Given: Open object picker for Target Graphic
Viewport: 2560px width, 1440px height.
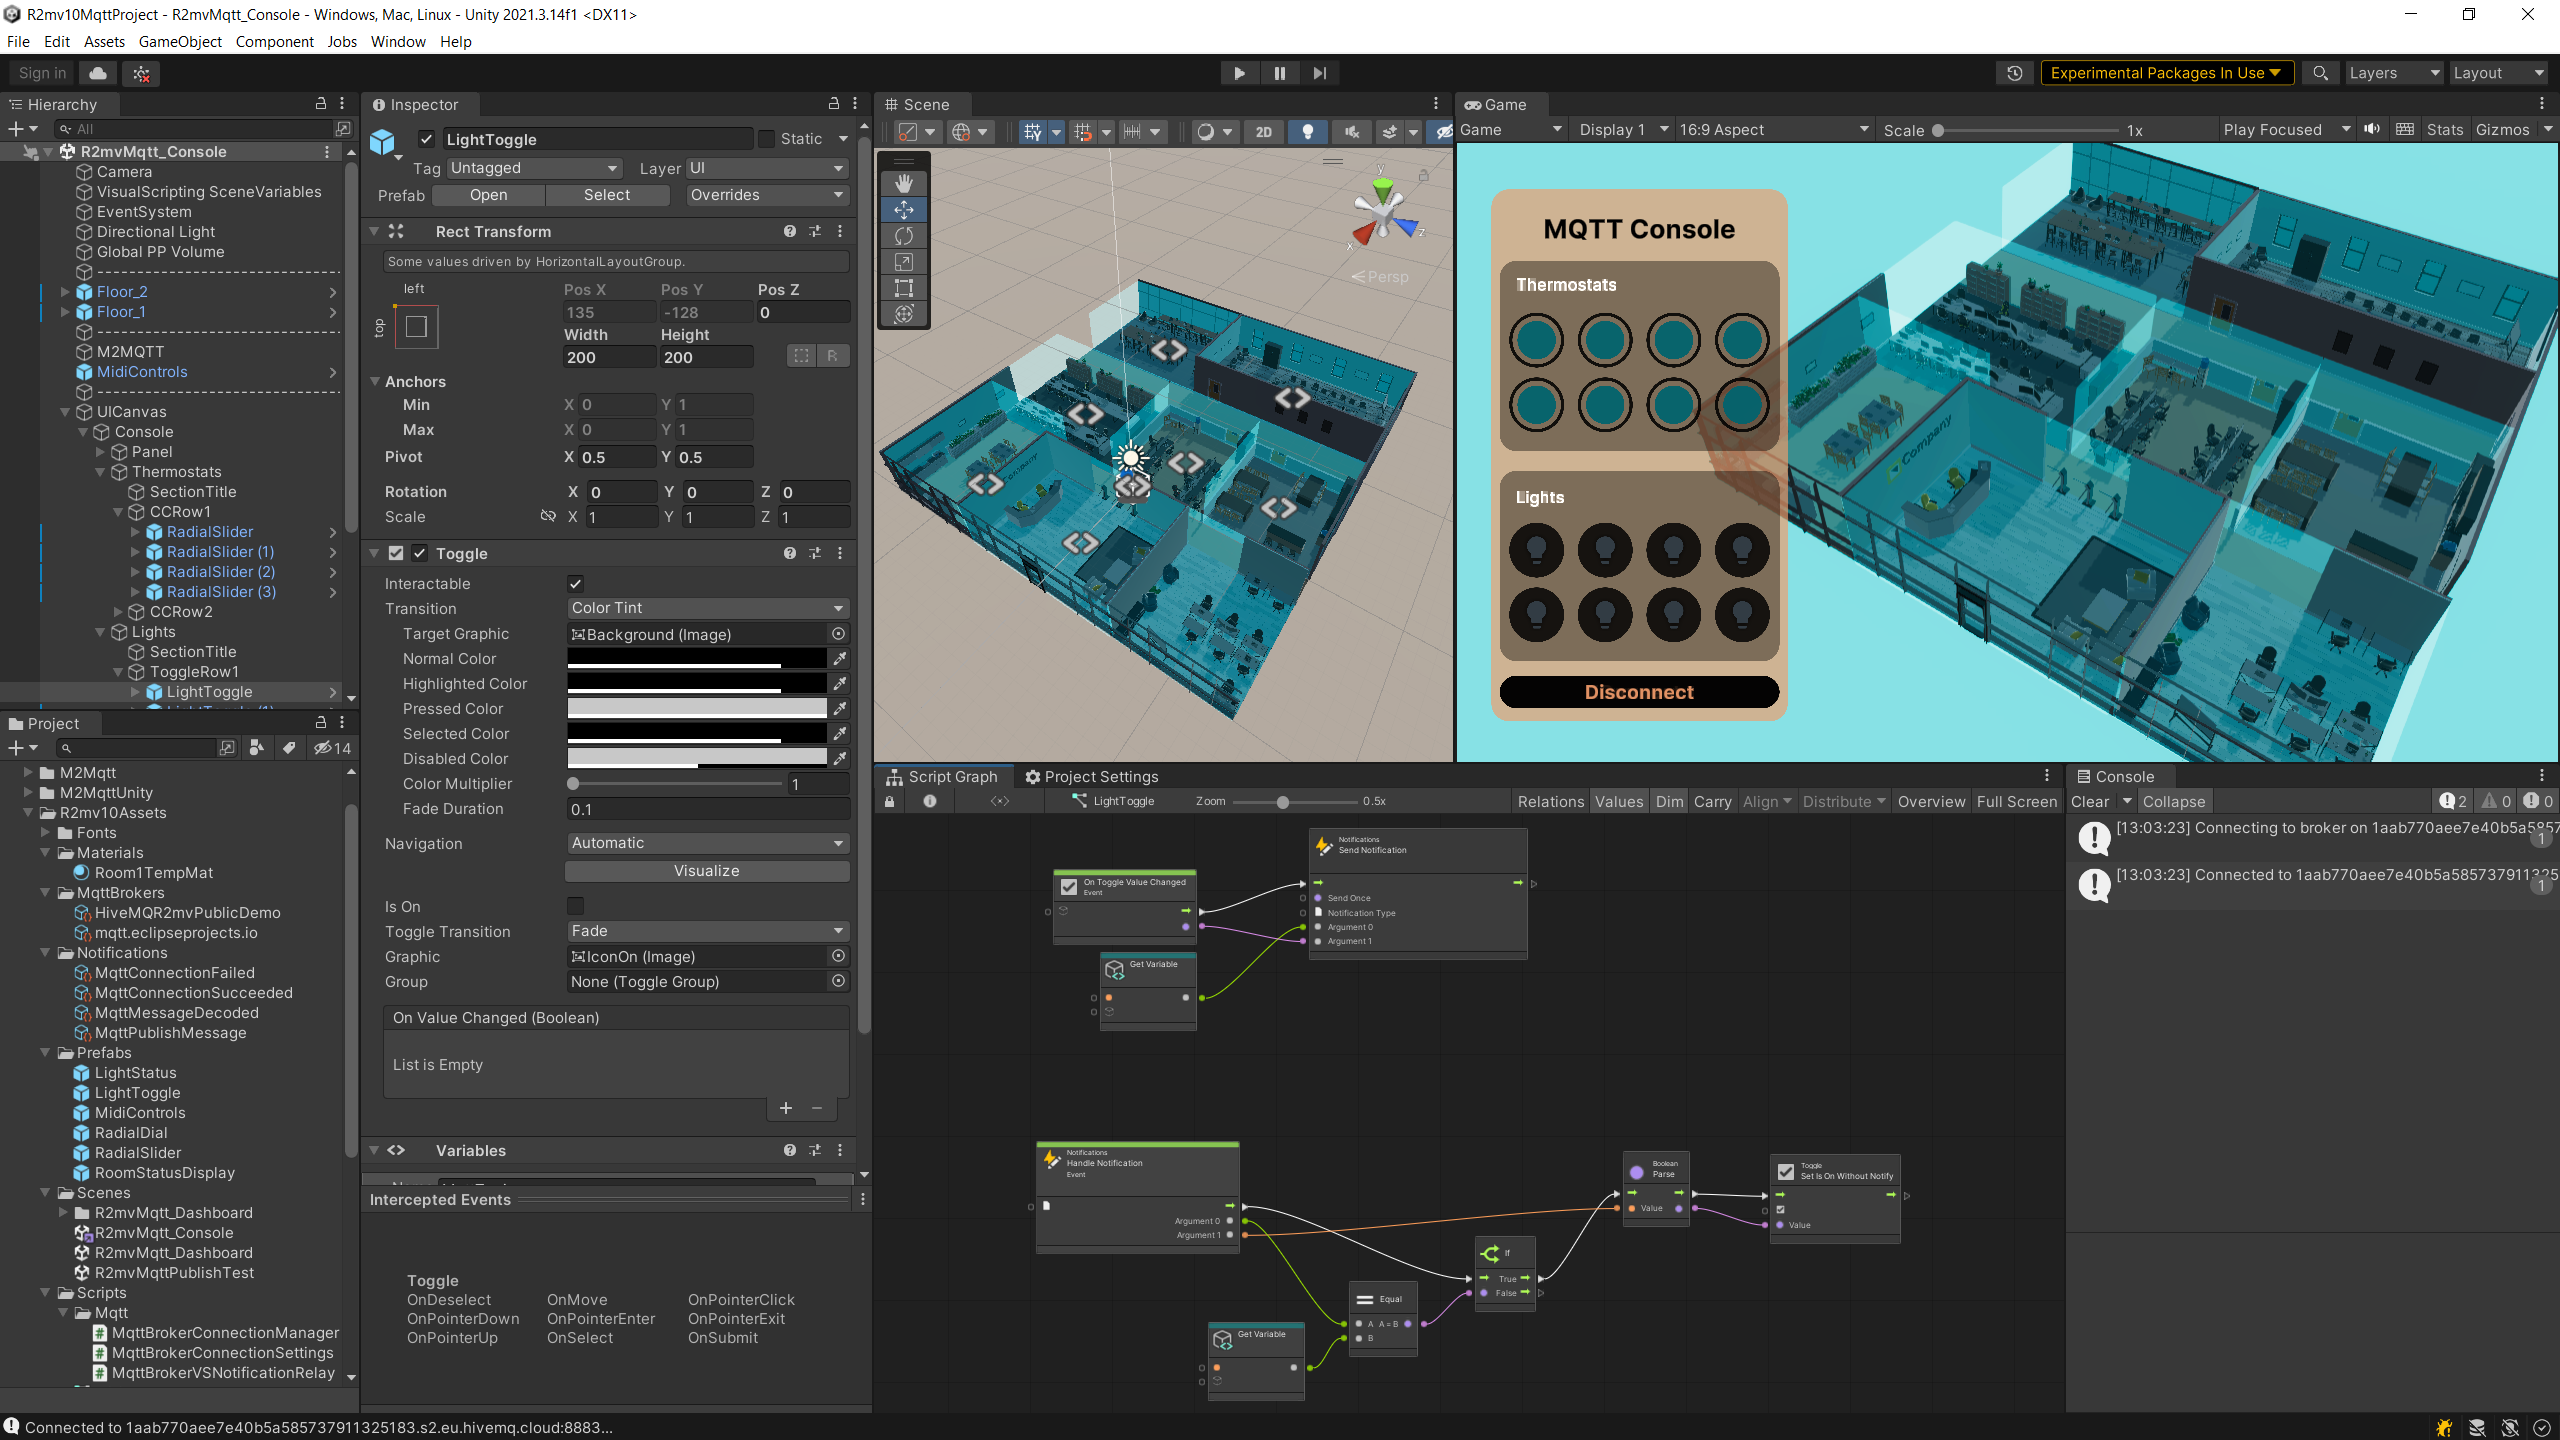Looking at the screenshot, I should (838, 634).
